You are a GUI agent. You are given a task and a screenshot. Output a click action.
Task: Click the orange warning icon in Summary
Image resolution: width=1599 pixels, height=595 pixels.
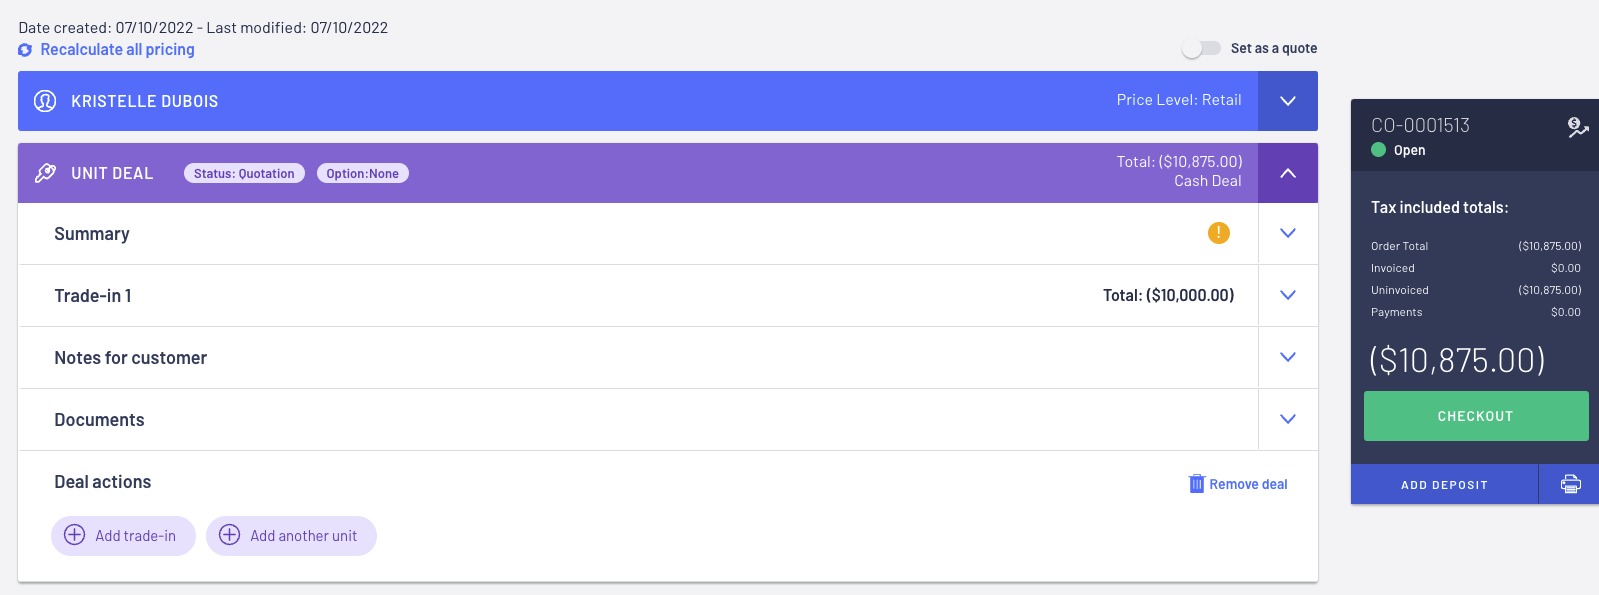point(1219,233)
